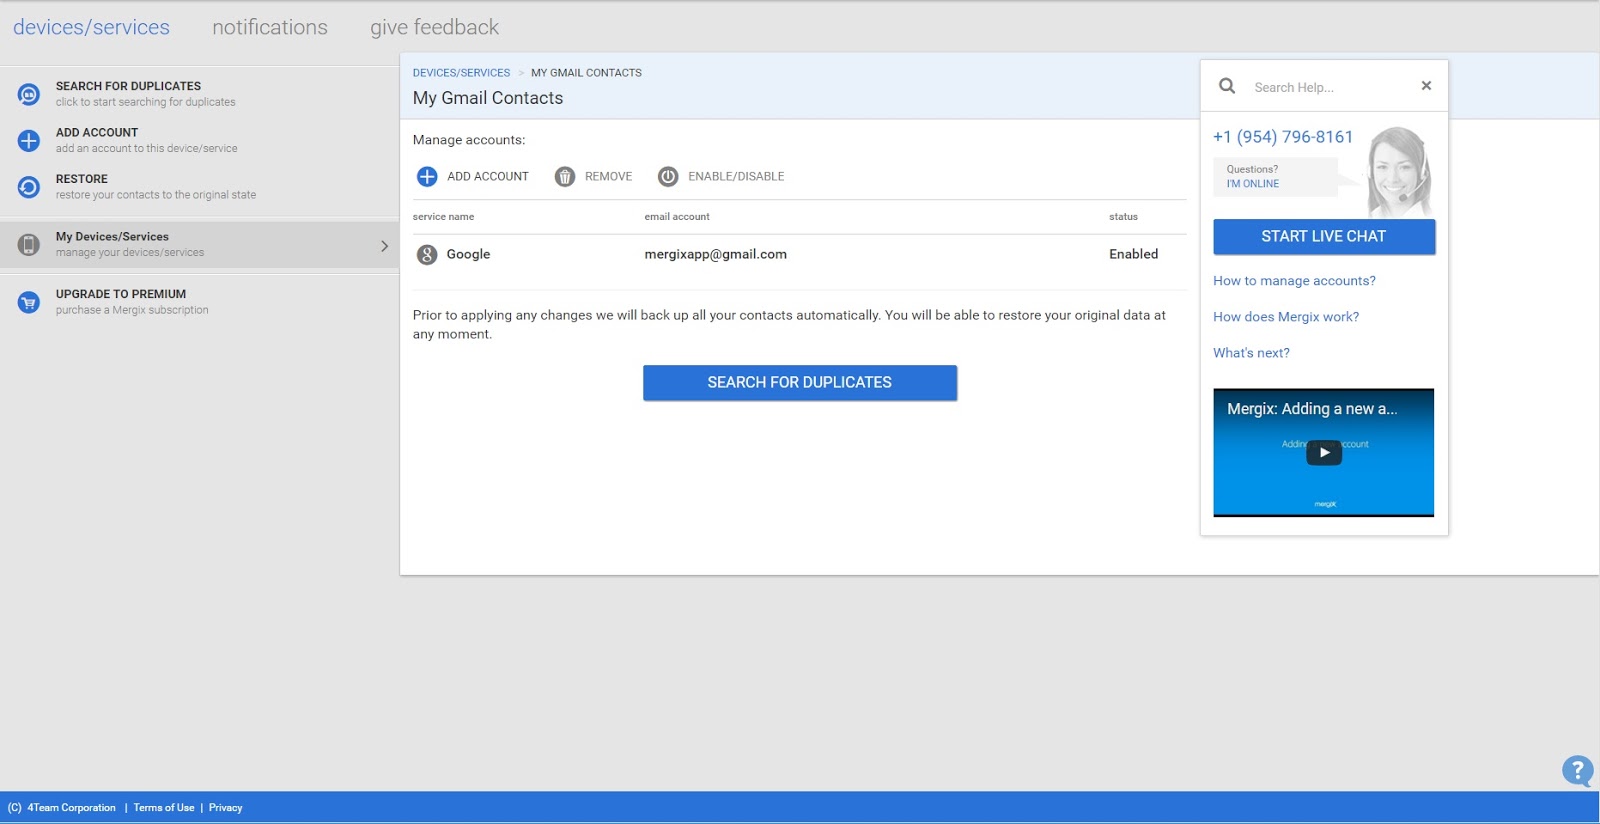Select the mergixapp@gmail.com email cell
The image size is (1600, 824).
[715, 255]
